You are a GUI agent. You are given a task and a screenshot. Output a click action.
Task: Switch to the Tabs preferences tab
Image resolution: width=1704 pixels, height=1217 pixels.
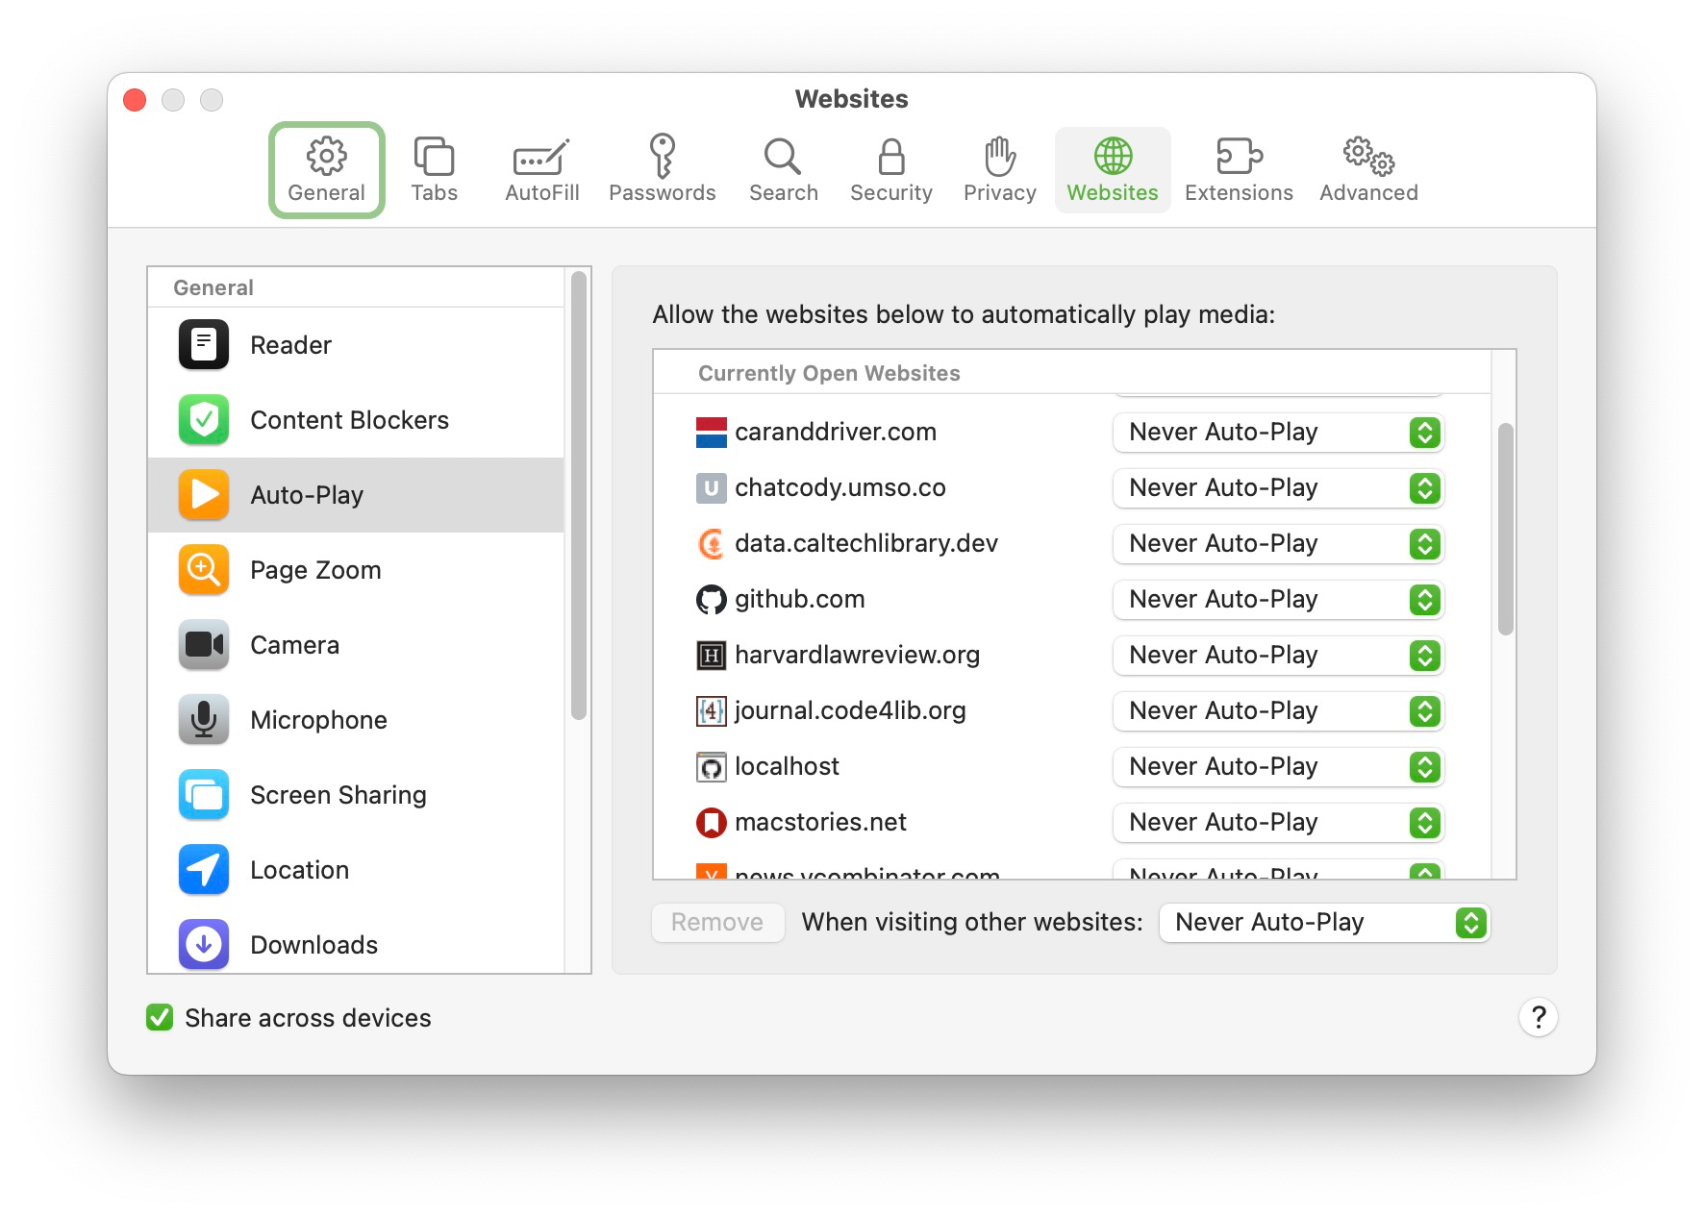[434, 170]
